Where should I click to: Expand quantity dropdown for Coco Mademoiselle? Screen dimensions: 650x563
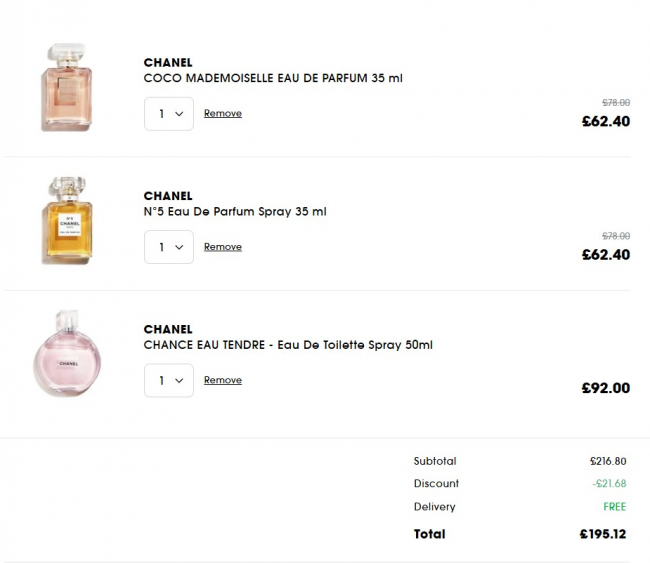(x=169, y=114)
